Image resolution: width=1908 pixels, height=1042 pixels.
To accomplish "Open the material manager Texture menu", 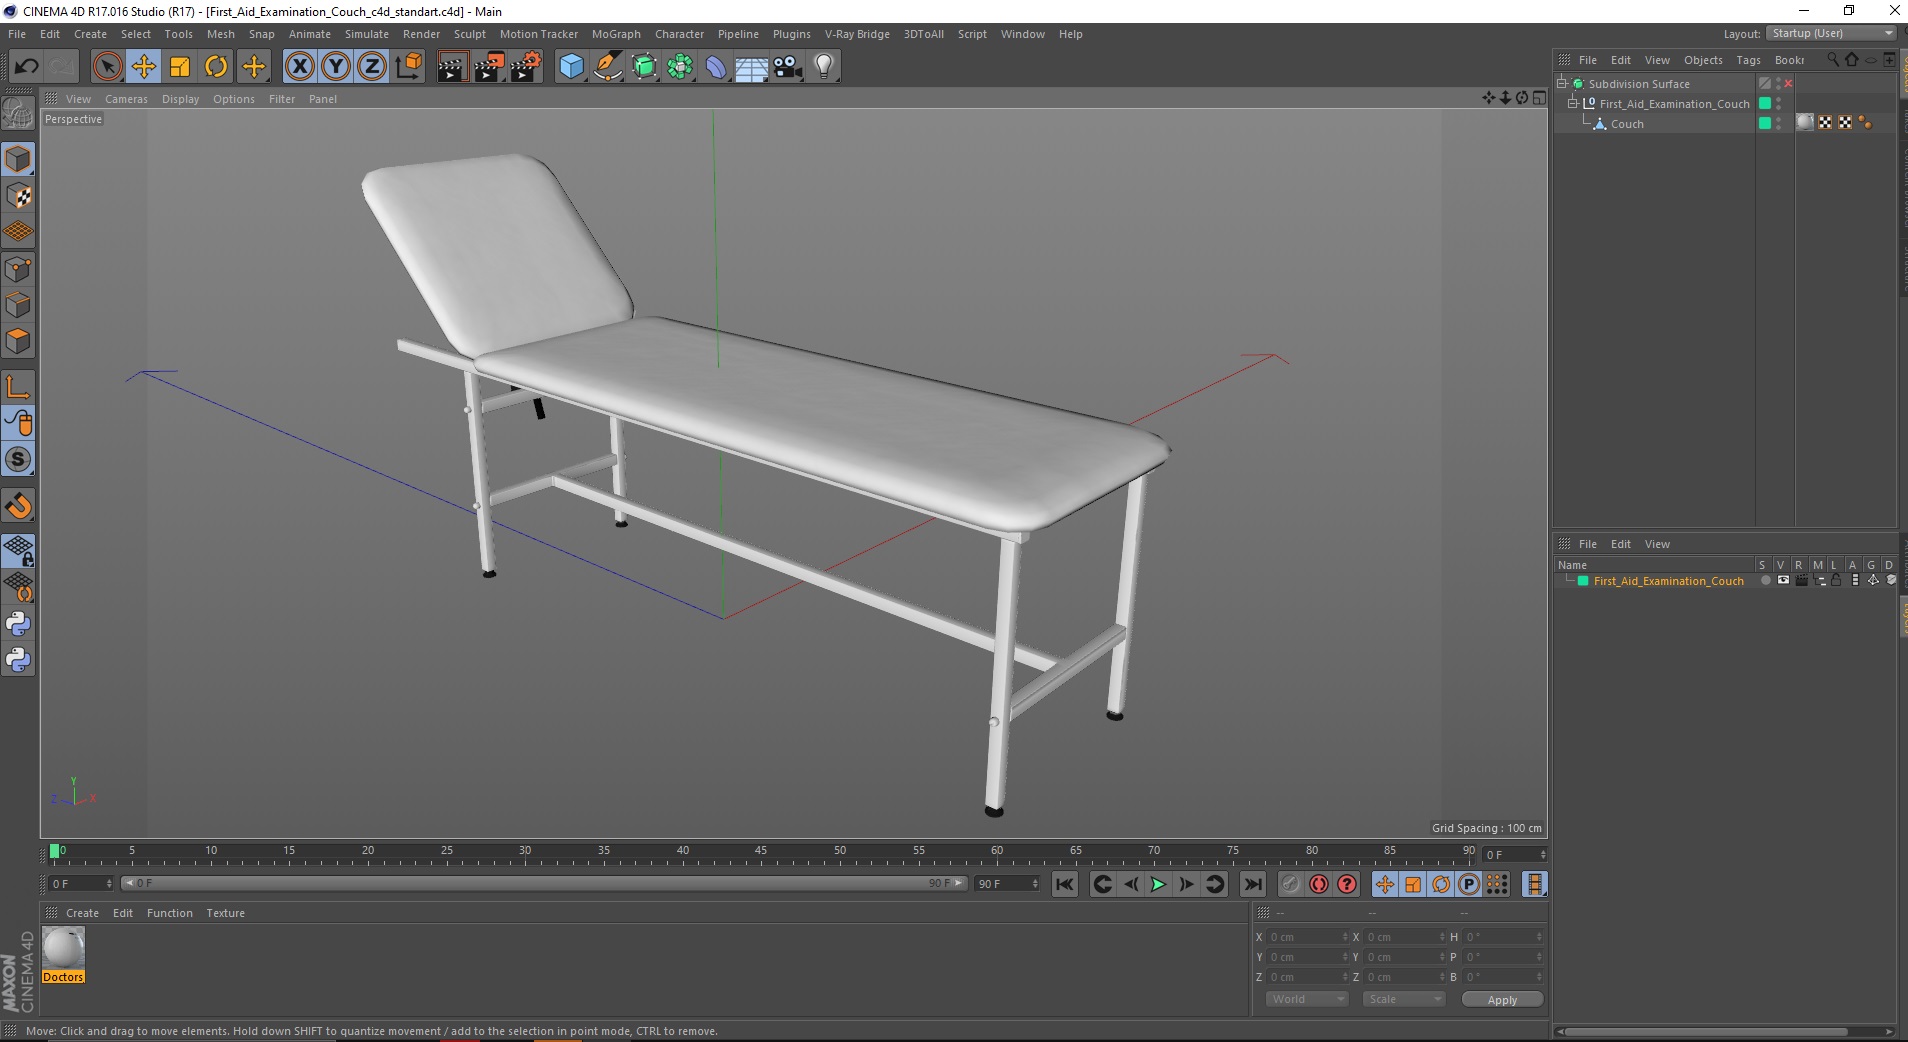I will [x=225, y=913].
